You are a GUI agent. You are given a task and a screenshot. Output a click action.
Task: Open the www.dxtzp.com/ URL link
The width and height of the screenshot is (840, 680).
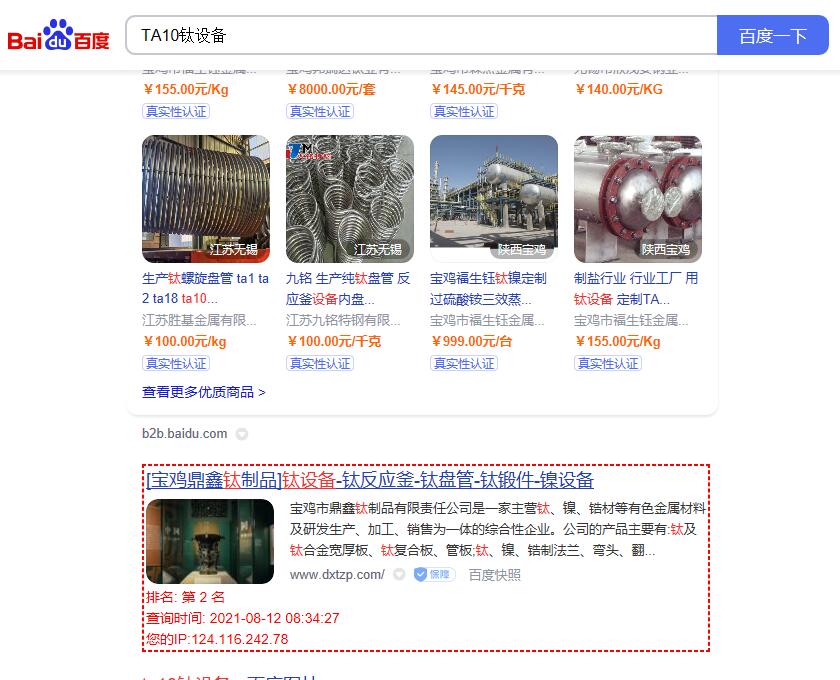(x=337, y=575)
